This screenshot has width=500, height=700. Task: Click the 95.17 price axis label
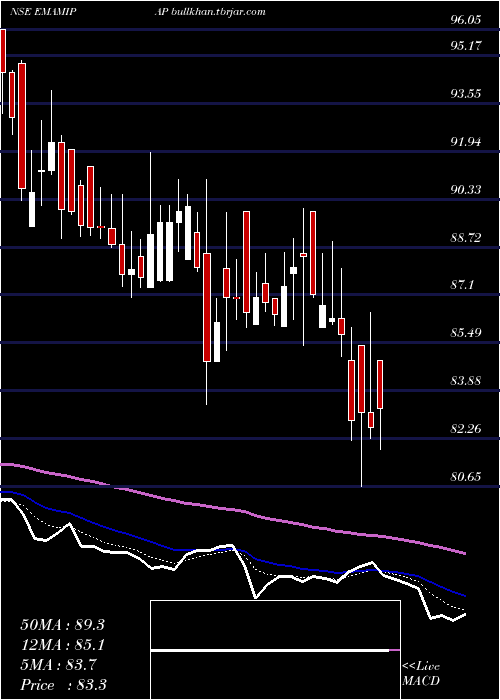466,46
